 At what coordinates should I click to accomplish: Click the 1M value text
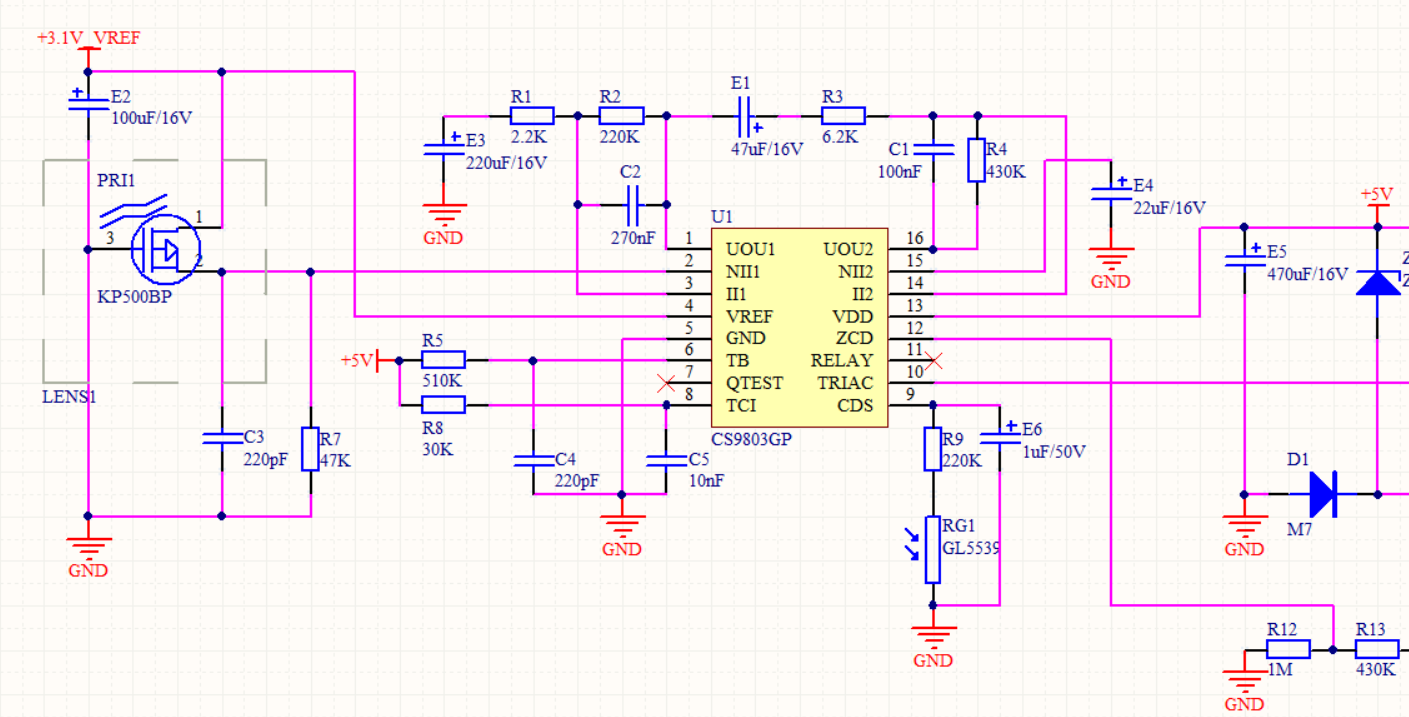1279,670
